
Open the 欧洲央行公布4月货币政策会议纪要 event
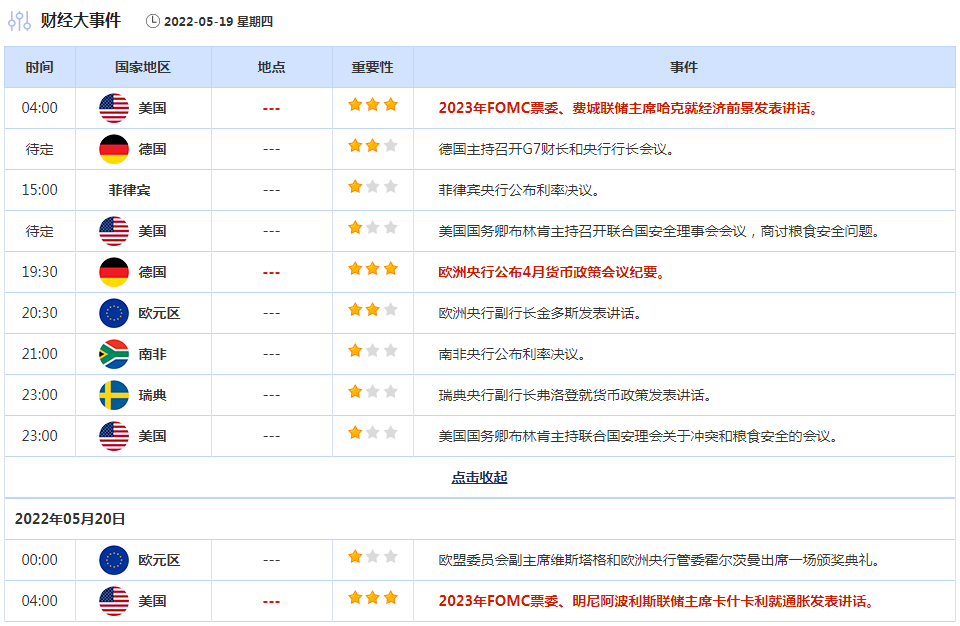(x=552, y=272)
